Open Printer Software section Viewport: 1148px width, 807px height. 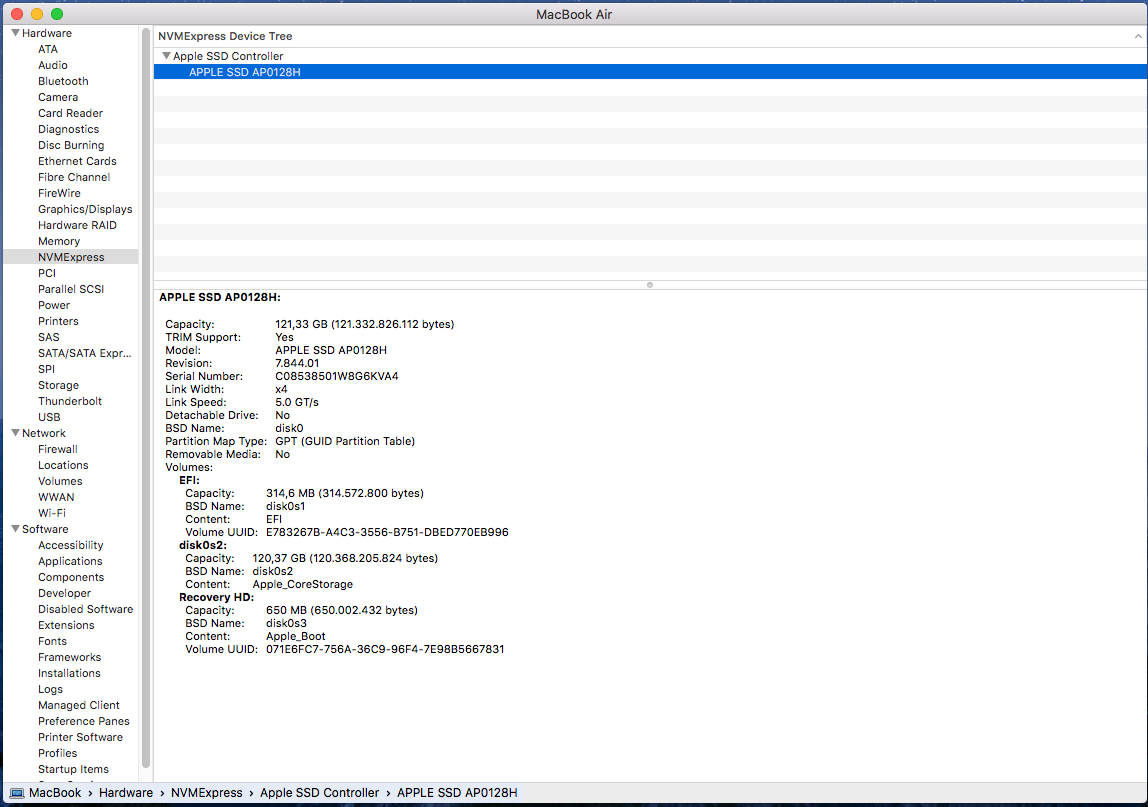81,737
